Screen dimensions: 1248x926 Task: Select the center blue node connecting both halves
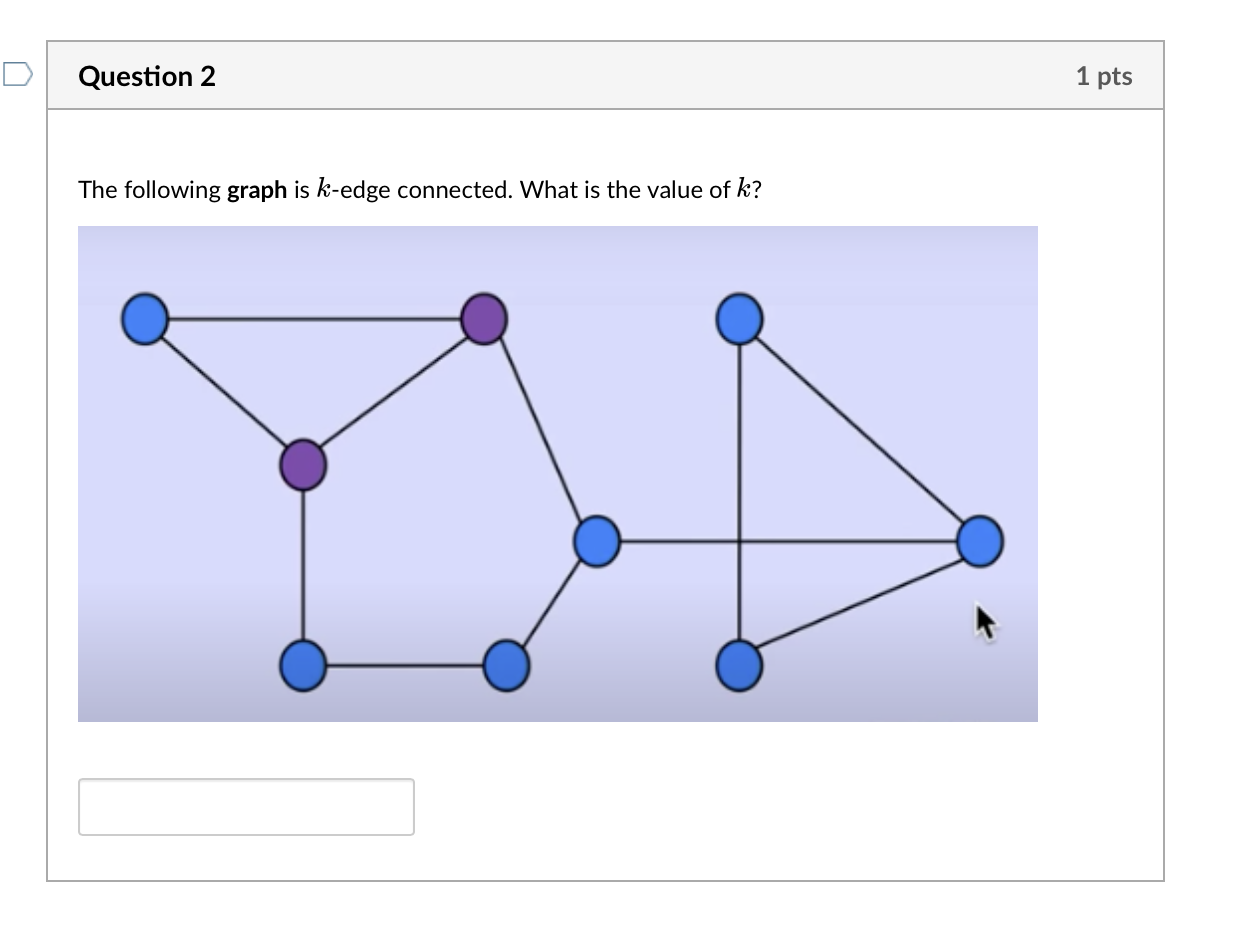click(x=596, y=543)
